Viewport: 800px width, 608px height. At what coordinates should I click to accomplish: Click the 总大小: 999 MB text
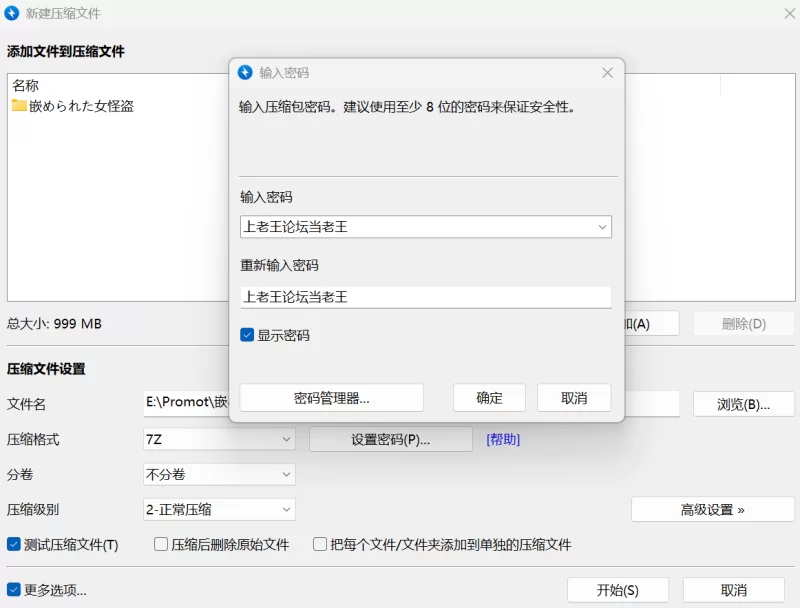54,324
